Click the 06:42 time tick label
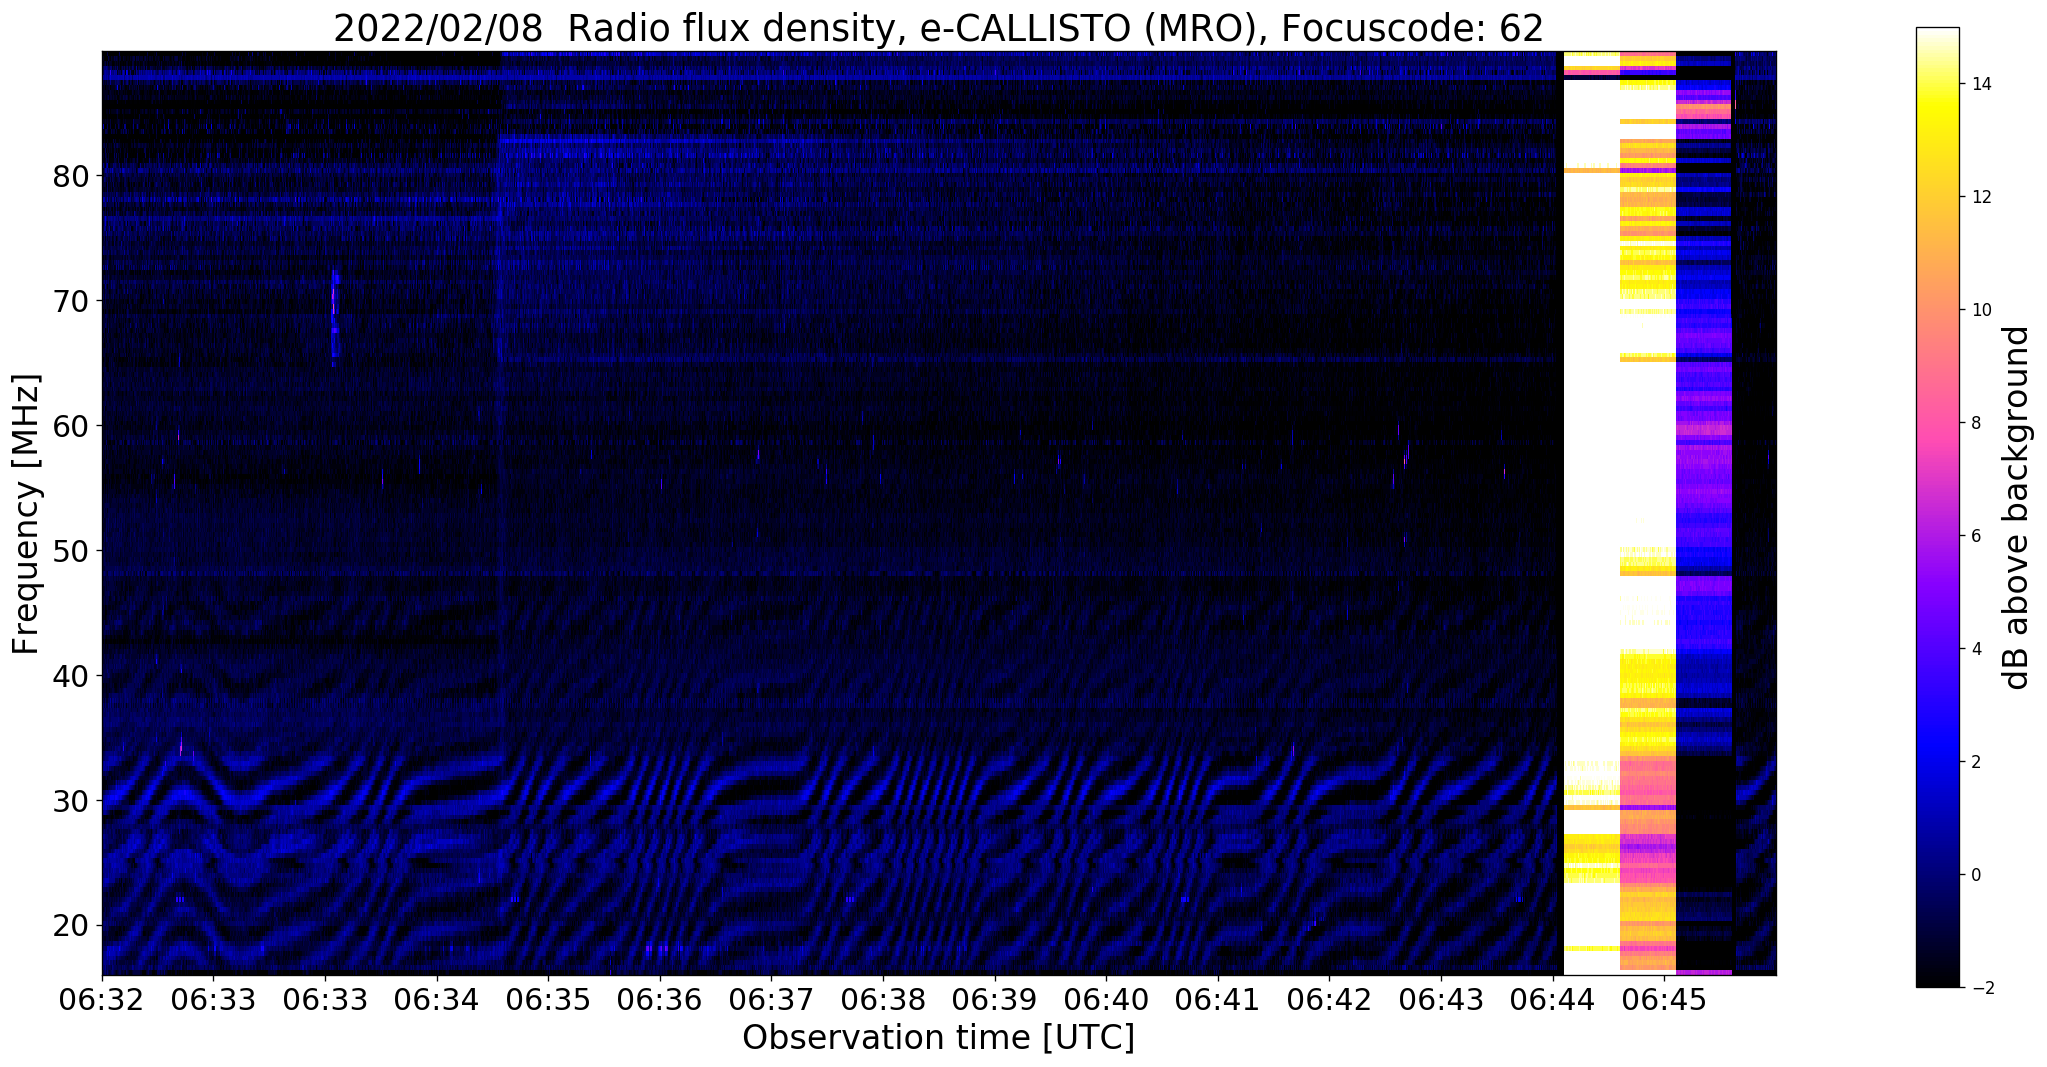 pos(1330,999)
